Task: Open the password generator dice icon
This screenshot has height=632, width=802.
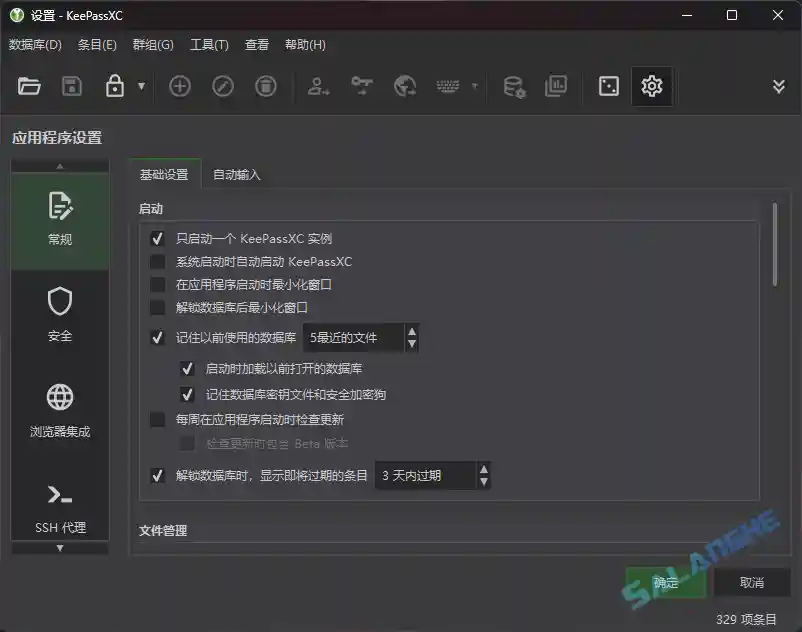Action: [608, 86]
